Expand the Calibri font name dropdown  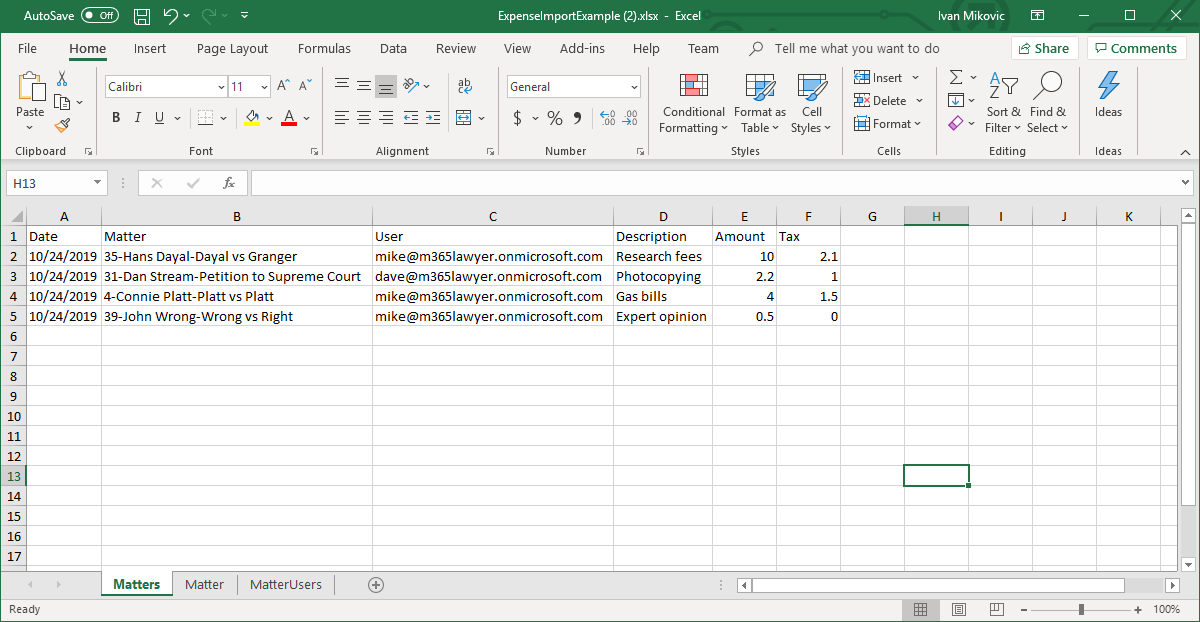220,87
